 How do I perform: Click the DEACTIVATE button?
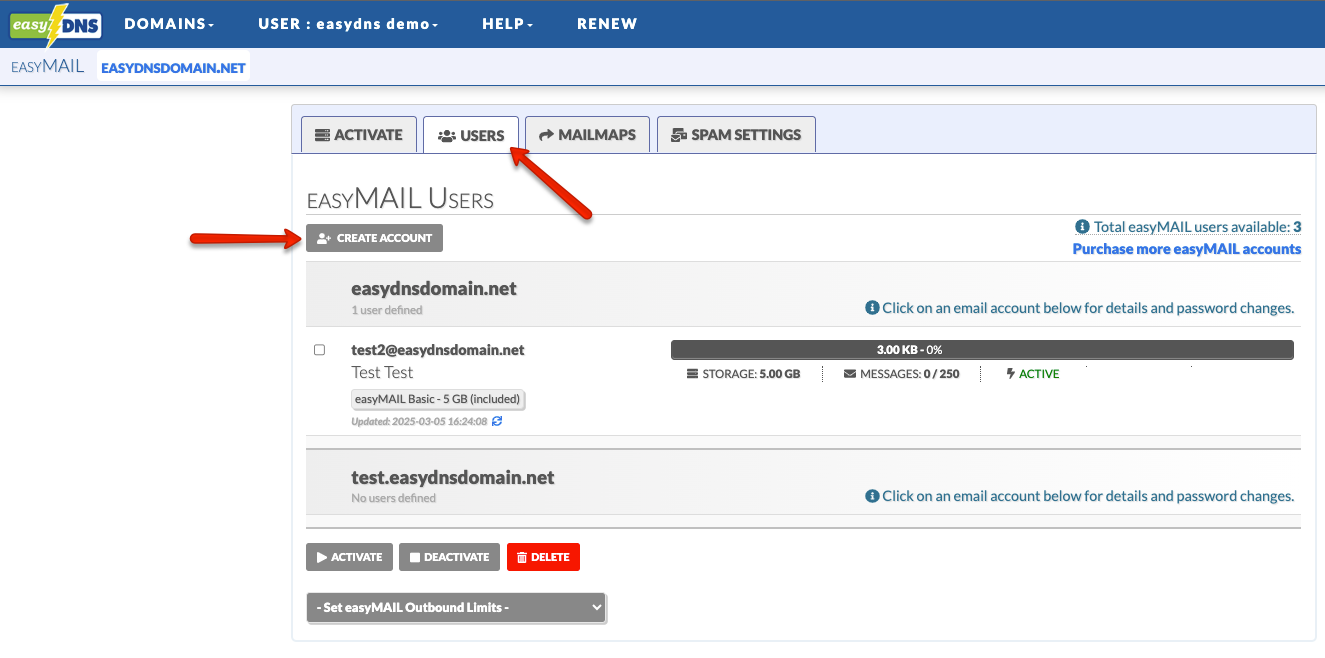pos(449,557)
